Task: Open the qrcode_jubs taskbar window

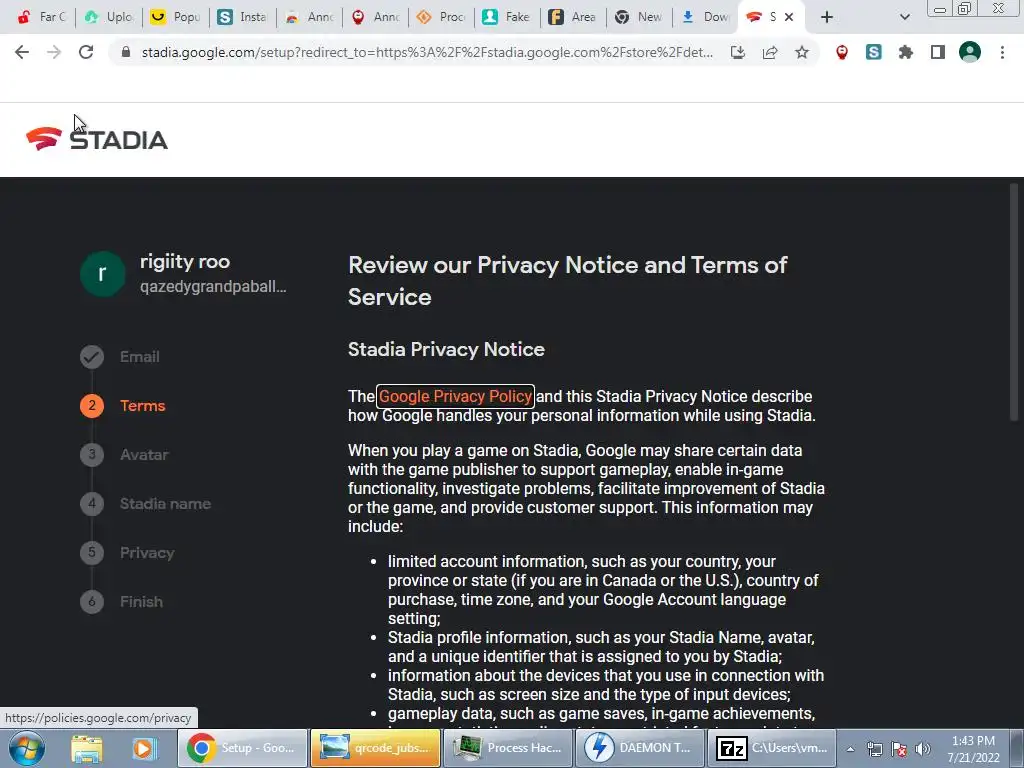Action: click(x=376, y=748)
